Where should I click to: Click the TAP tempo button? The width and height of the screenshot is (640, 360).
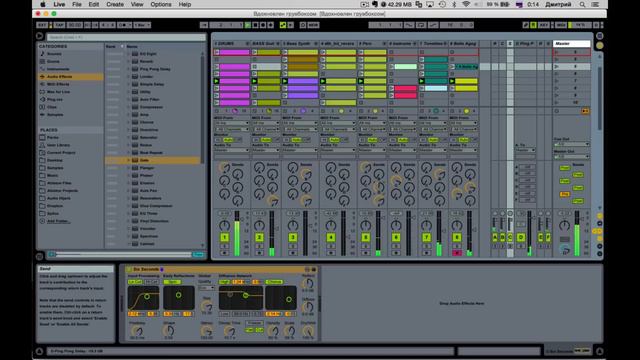[59, 25]
